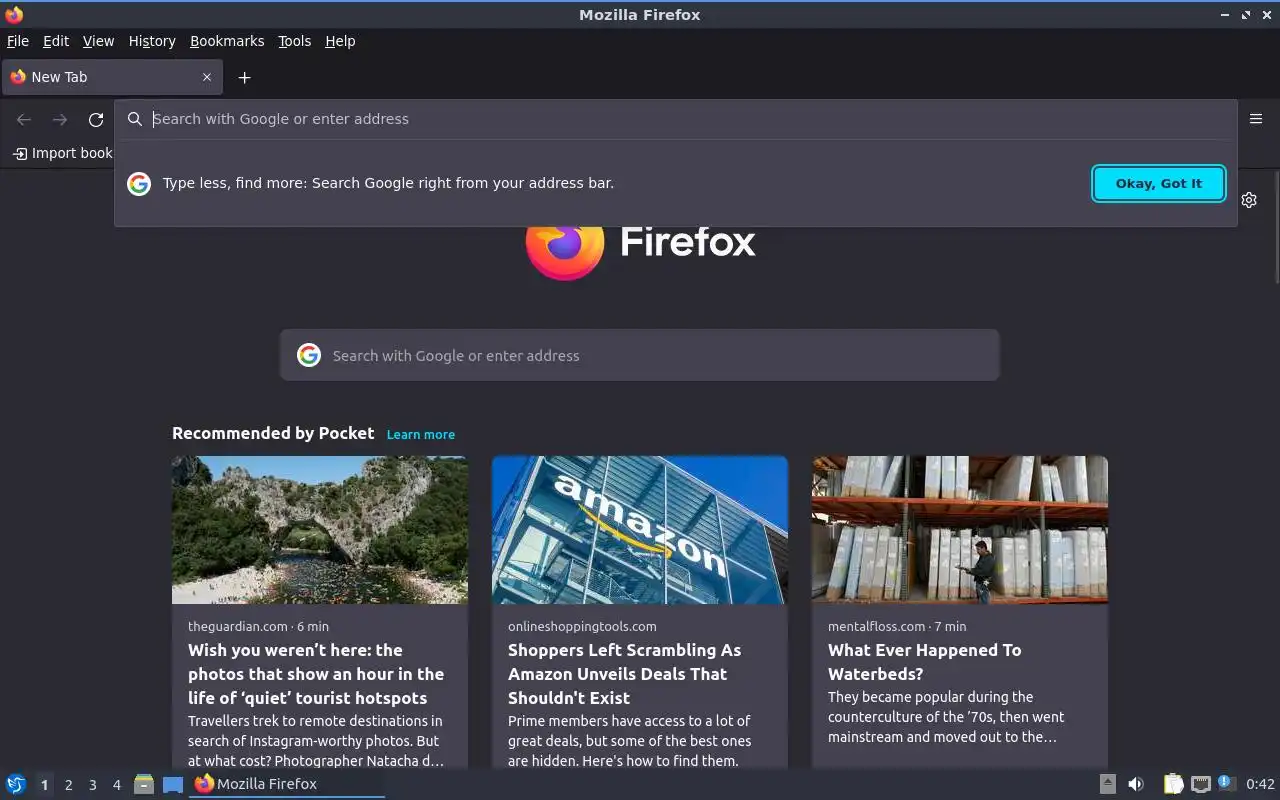Viewport: 1280px width, 800px height.
Task: Open the View menu
Action: (98, 41)
